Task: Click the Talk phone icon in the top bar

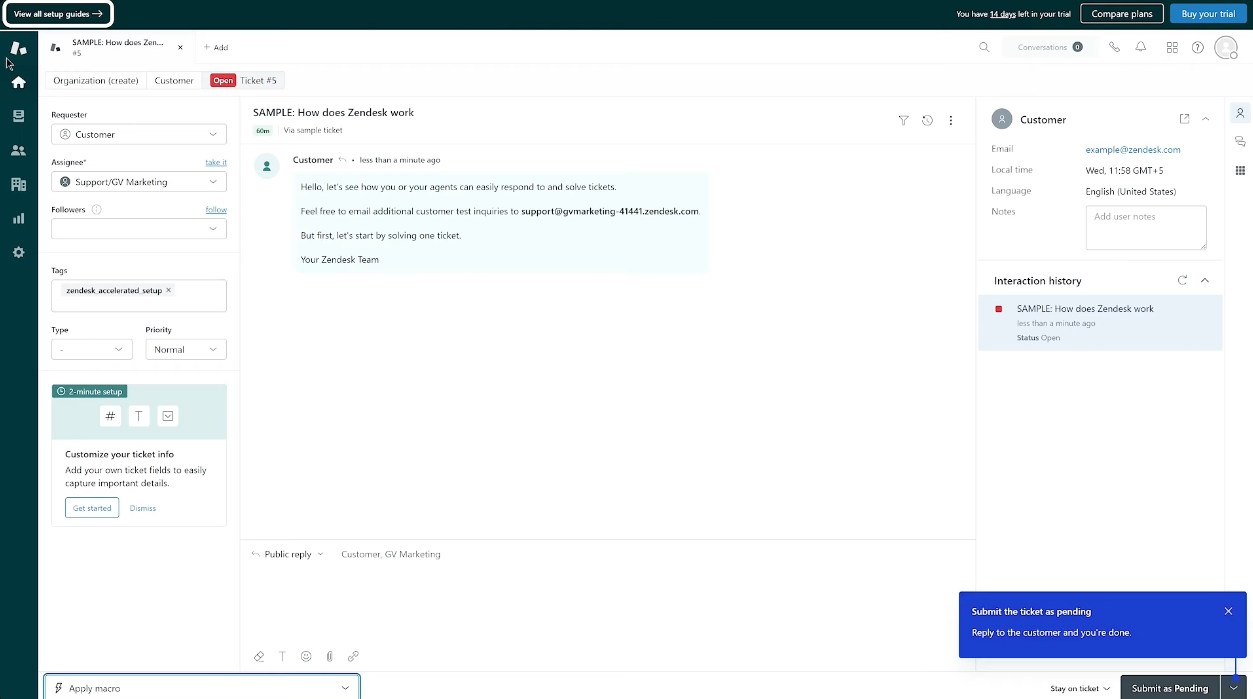Action: pyautogui.click(x=1114, y=47)
